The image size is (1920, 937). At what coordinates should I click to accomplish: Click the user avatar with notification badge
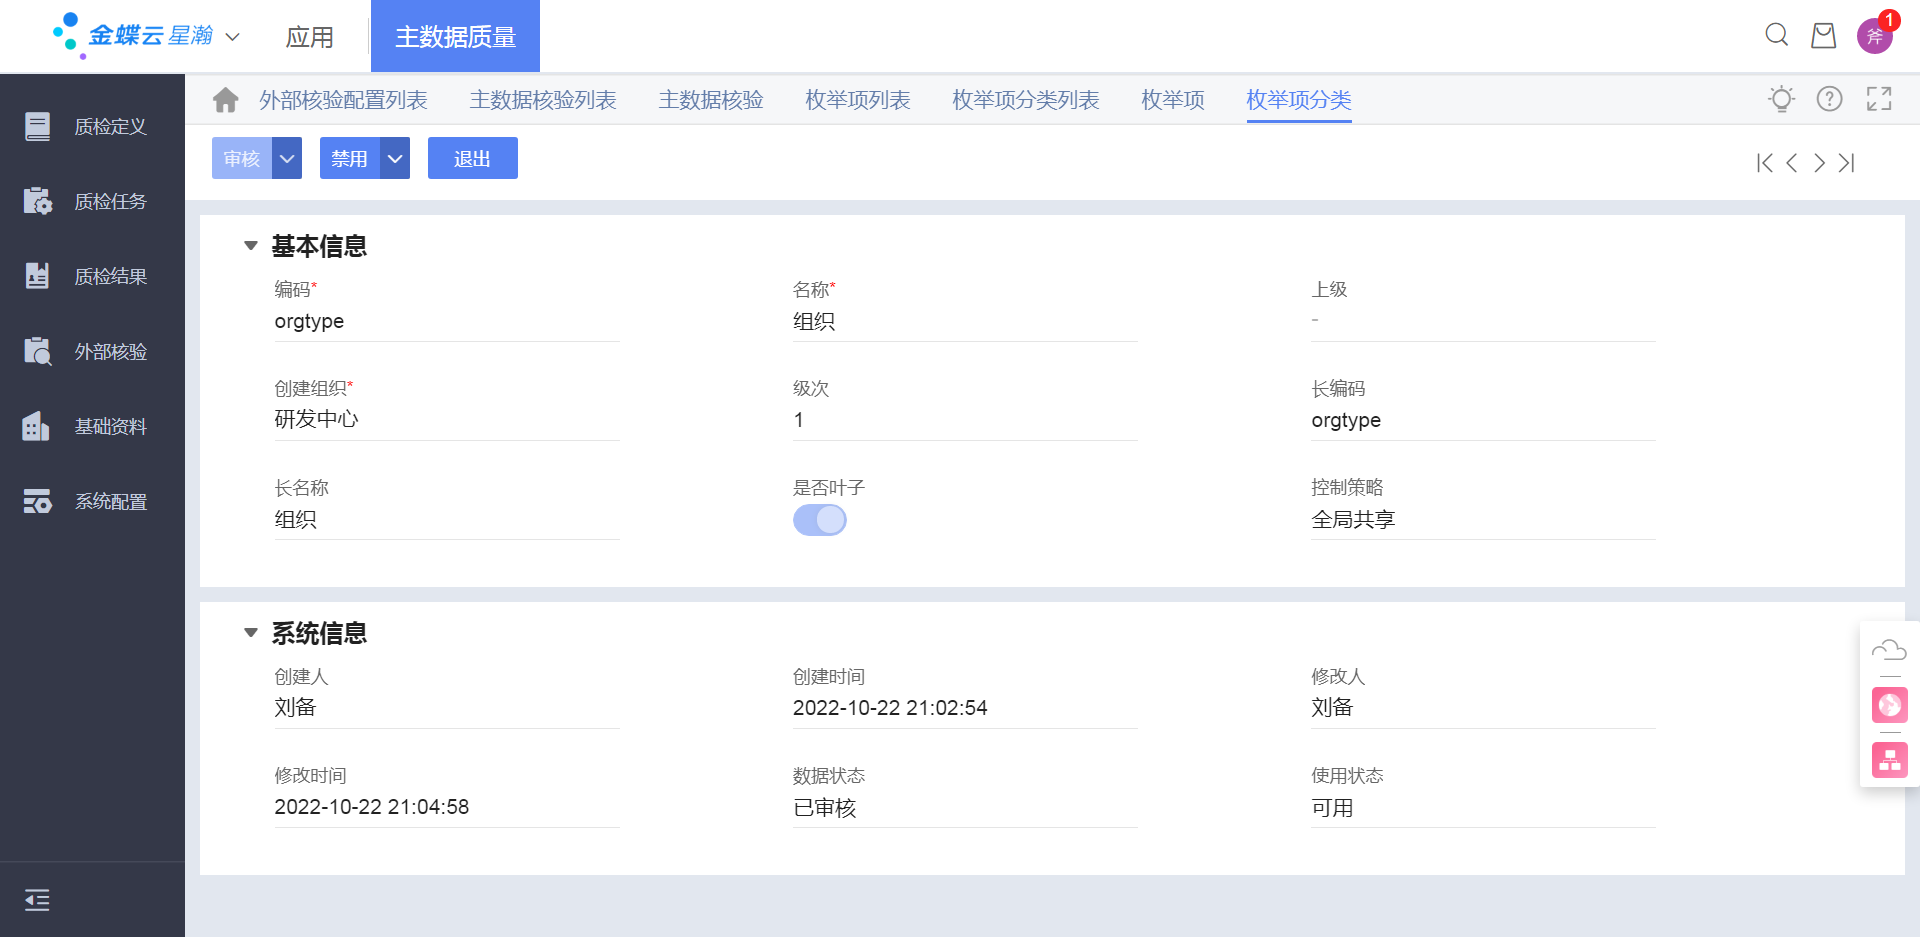1875,36
